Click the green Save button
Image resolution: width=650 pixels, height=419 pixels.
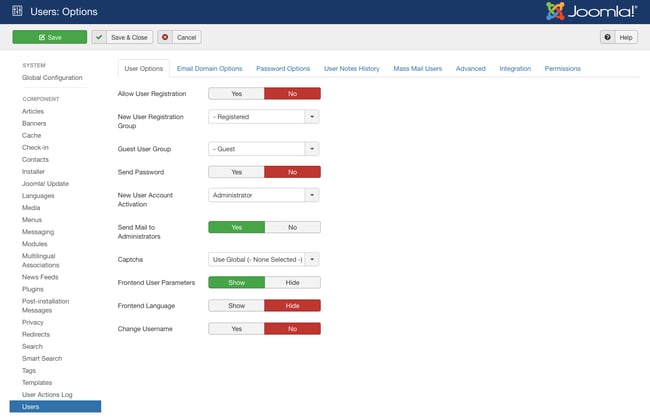click(x=49, y=37)
